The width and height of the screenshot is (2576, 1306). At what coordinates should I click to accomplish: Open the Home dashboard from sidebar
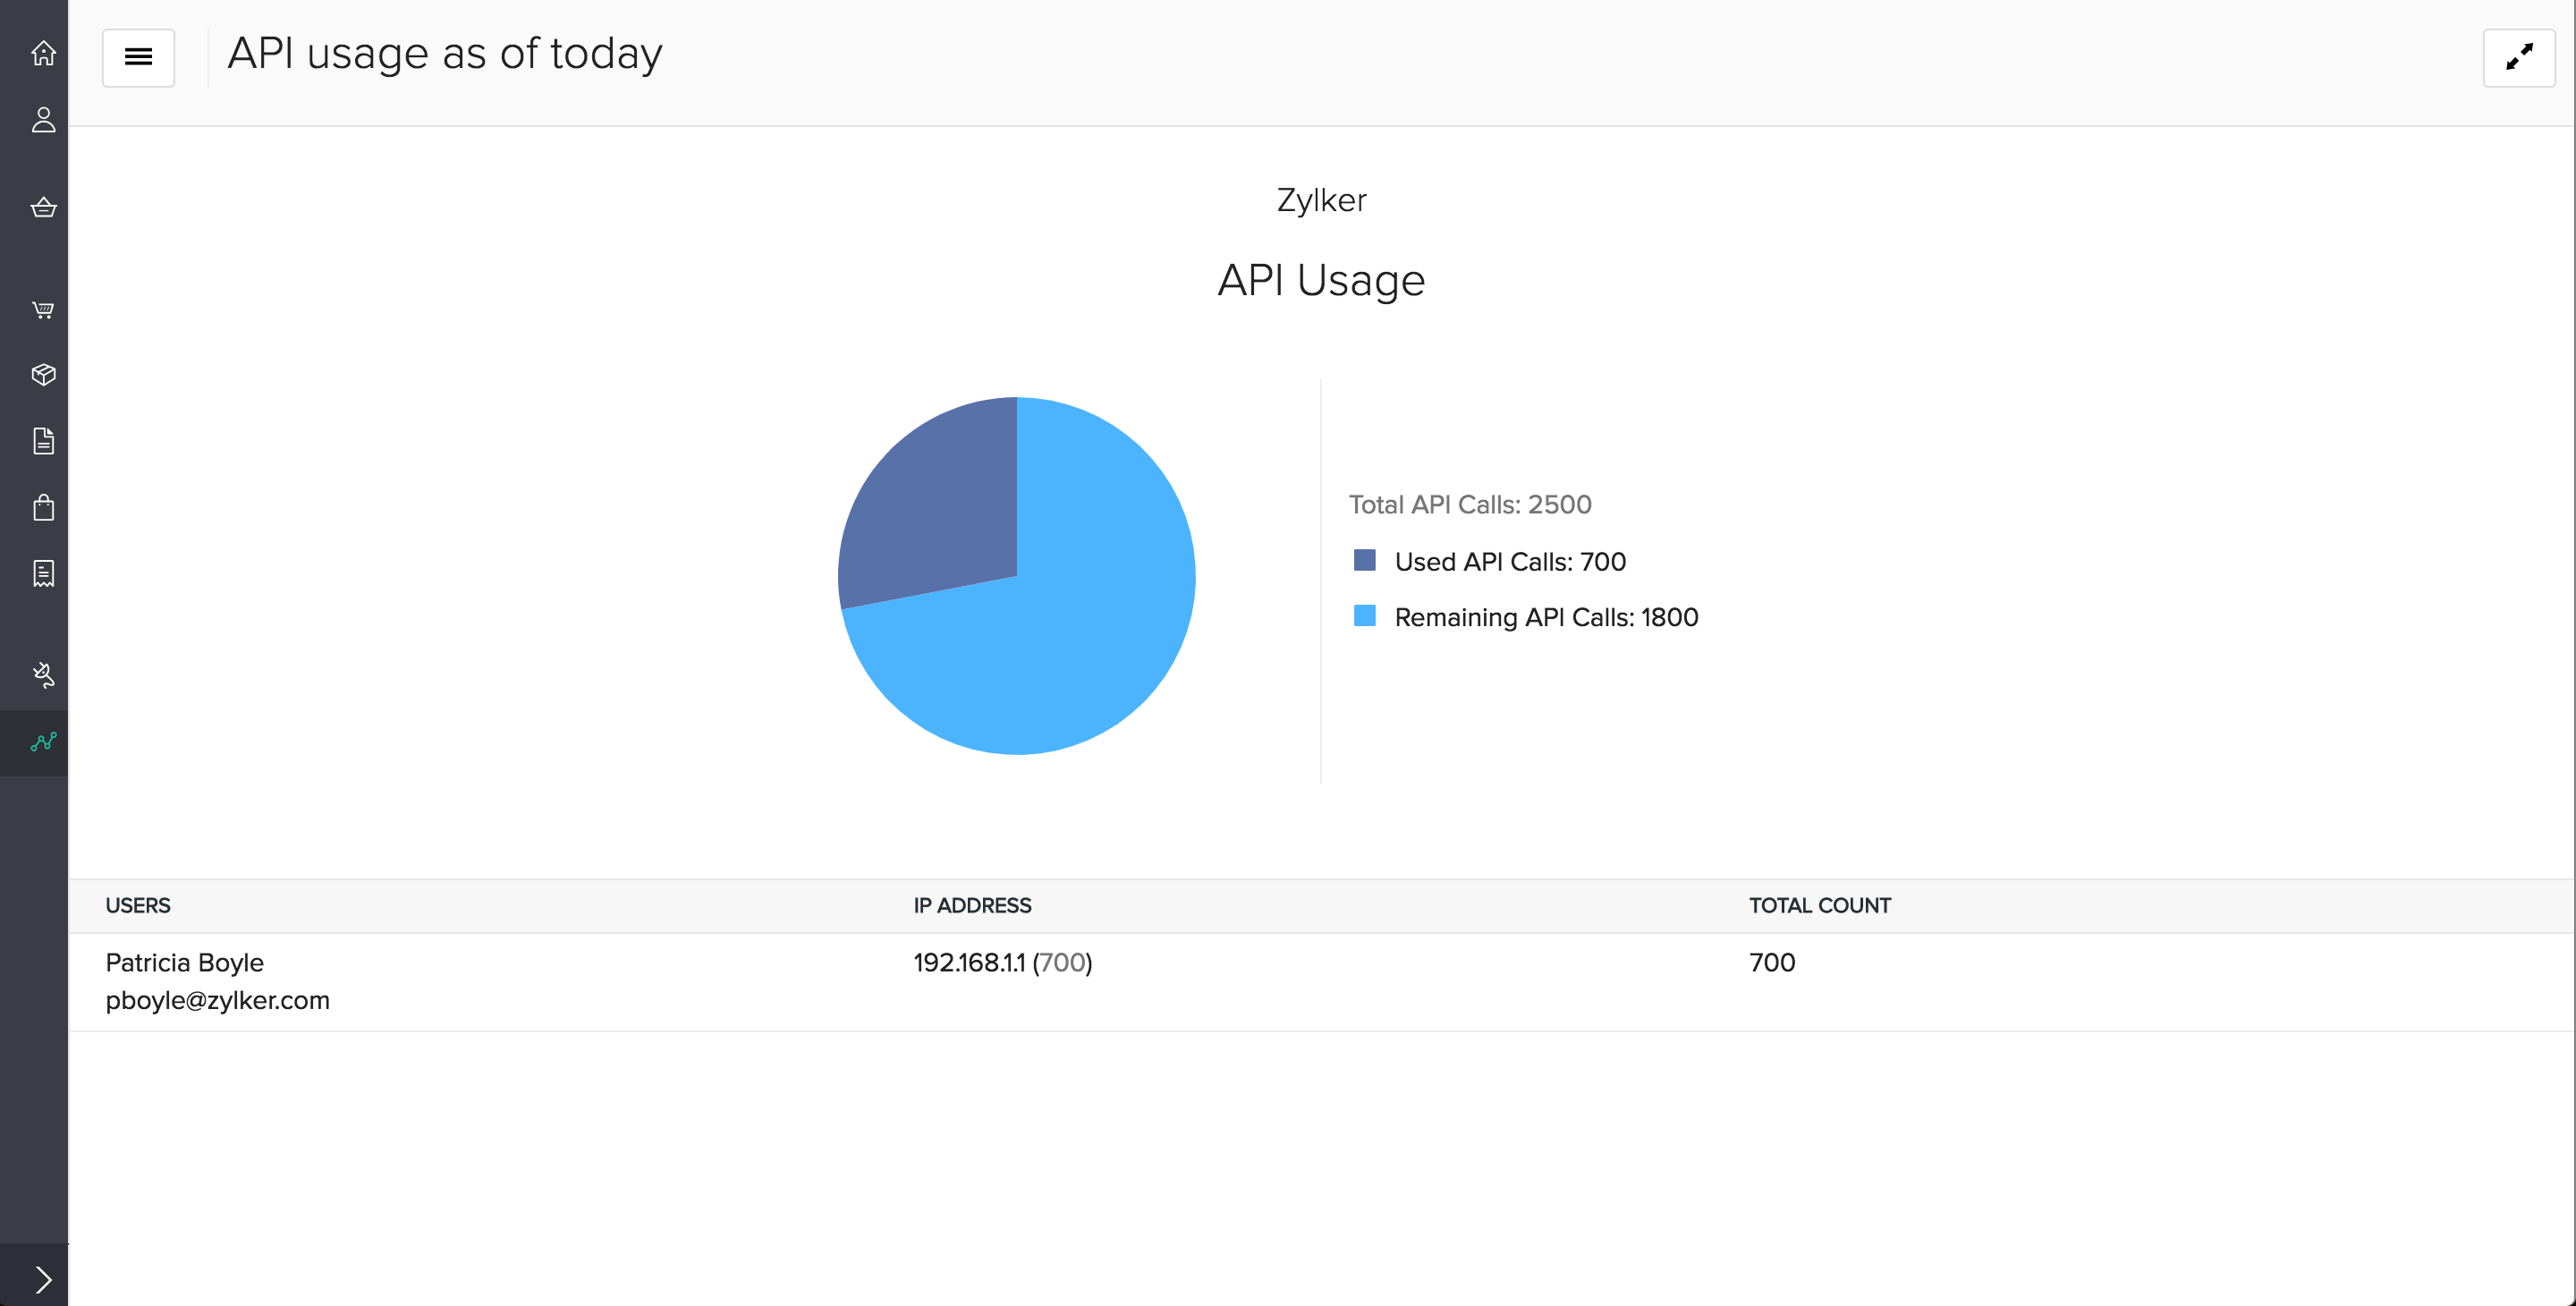[43, 55]
